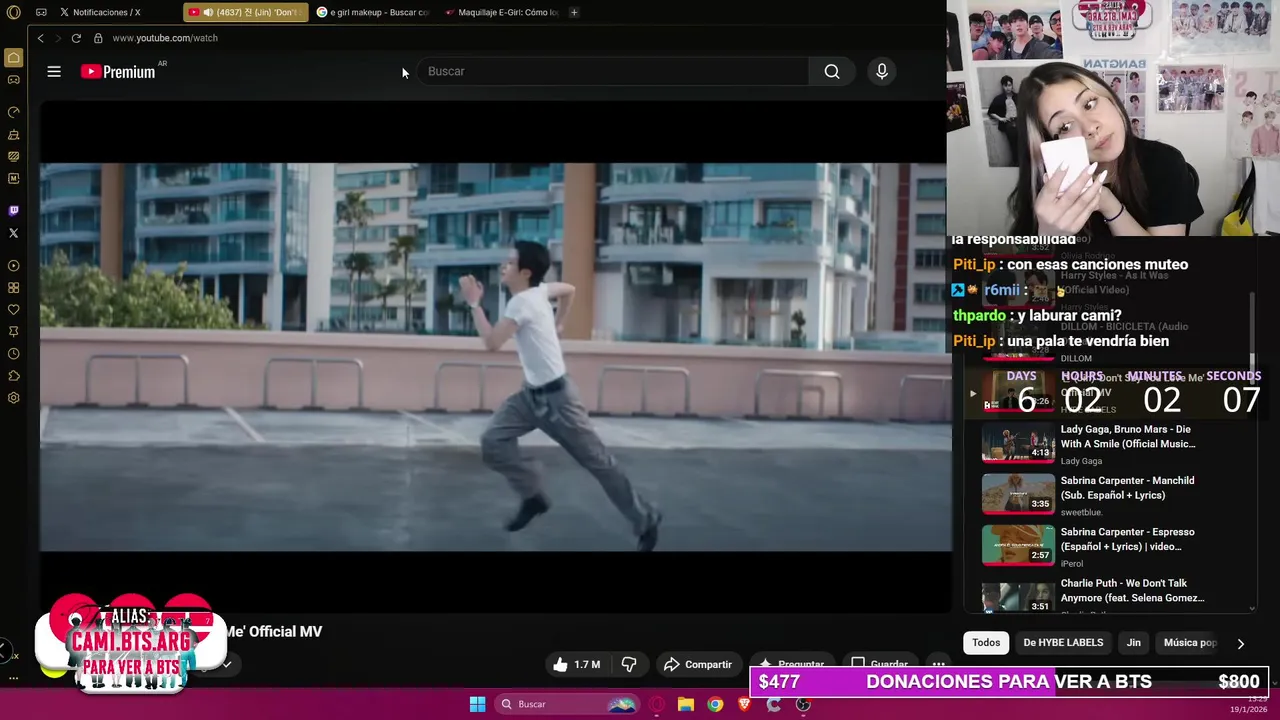
Task: Start voice search with the microphone icon
Action: click(882, 71)
